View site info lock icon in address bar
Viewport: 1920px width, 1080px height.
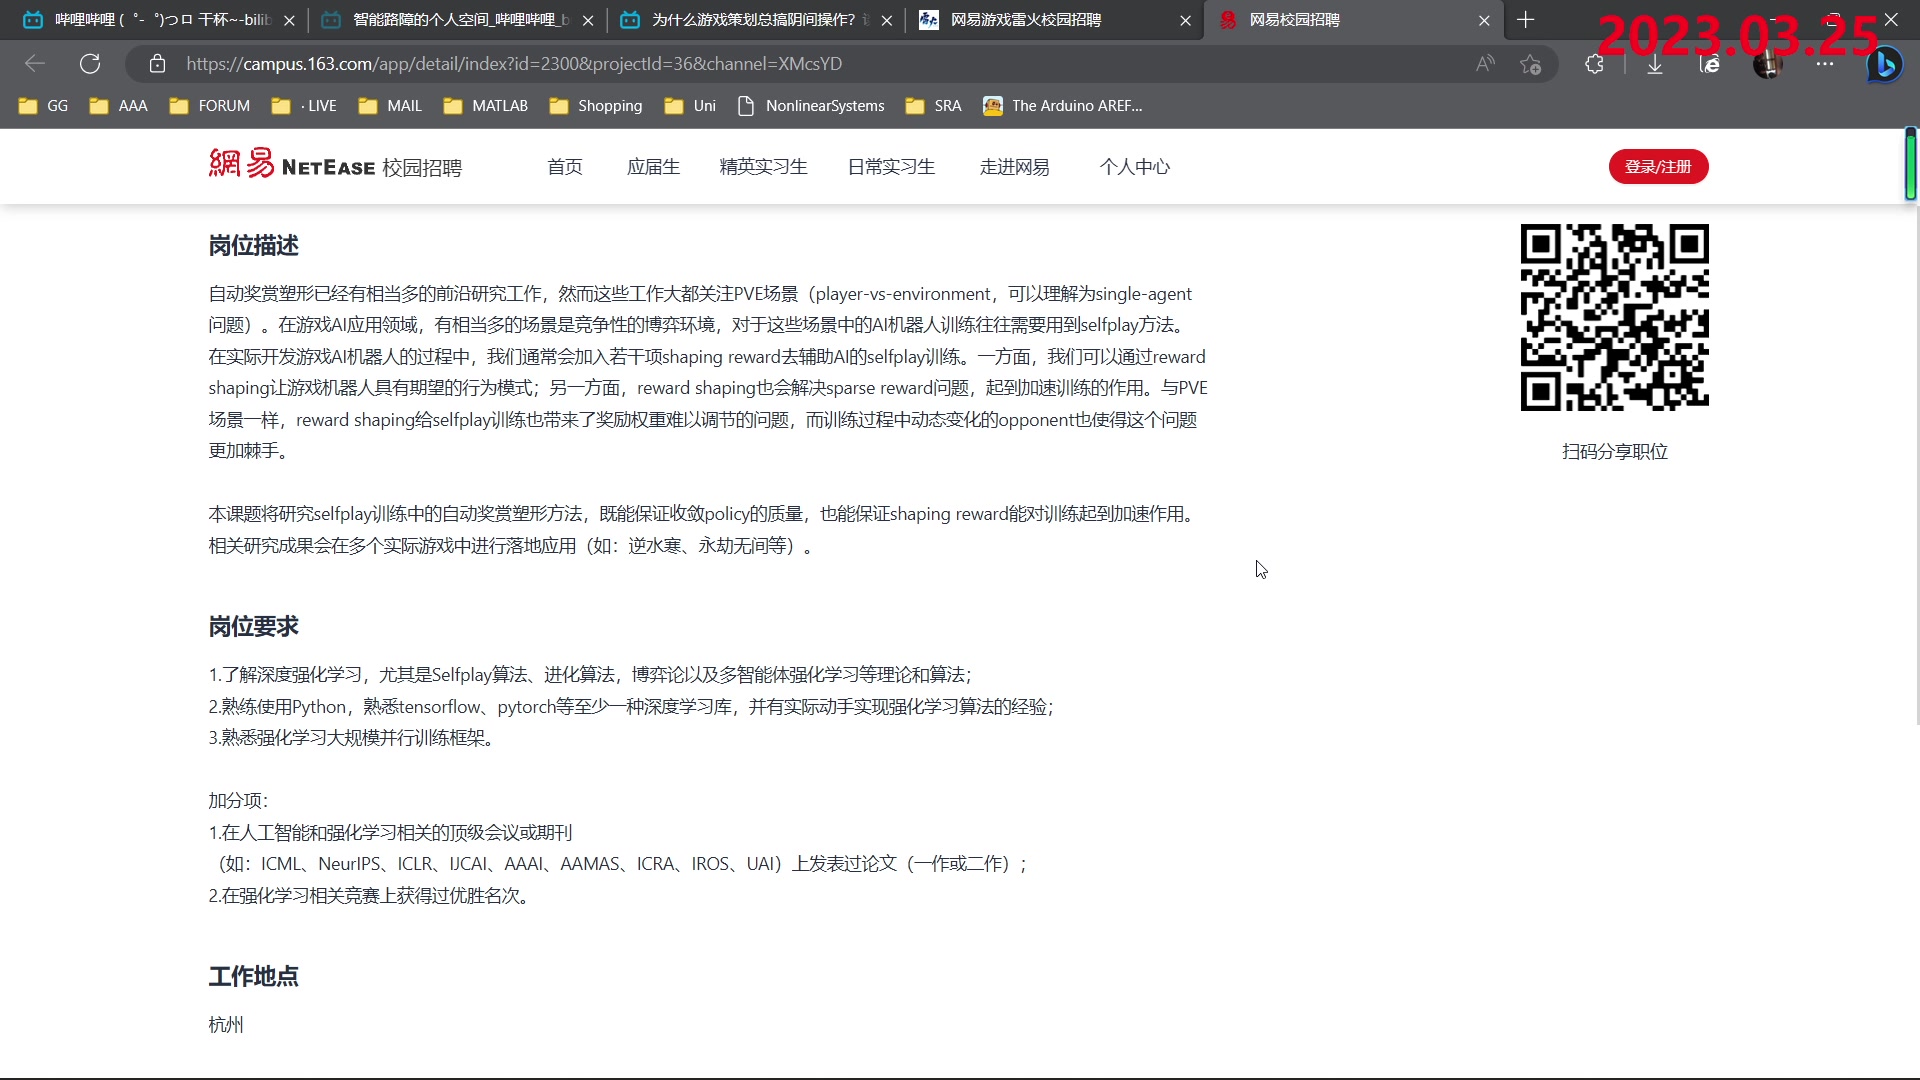tap(157, 64)
